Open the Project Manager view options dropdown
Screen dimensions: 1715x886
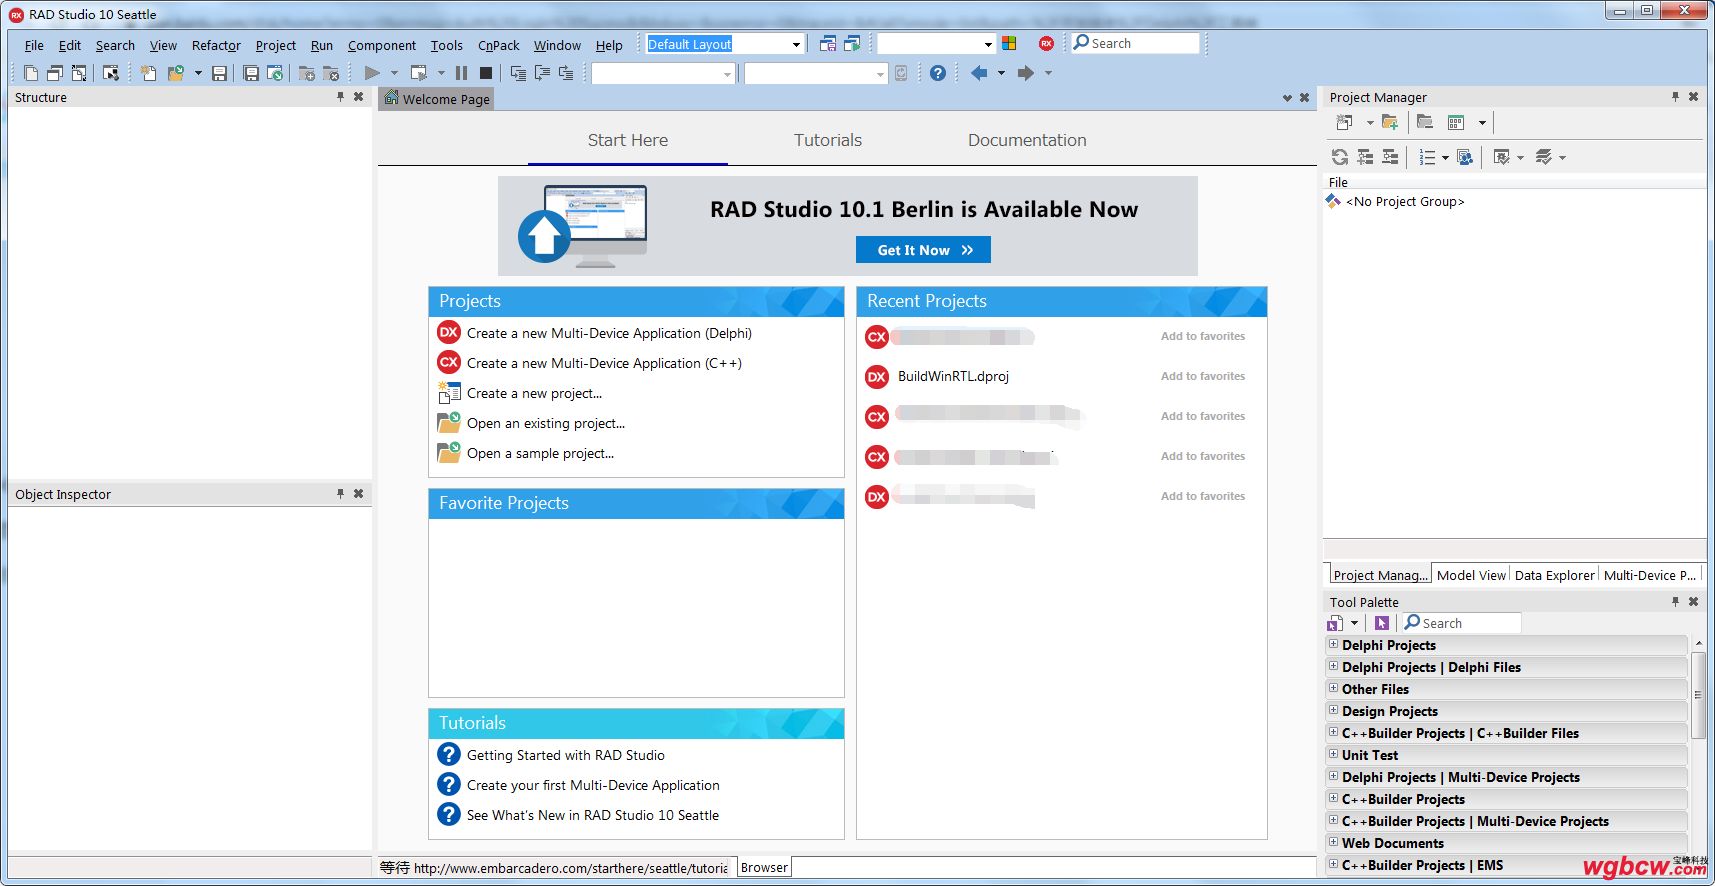[x=1482, y=122]
